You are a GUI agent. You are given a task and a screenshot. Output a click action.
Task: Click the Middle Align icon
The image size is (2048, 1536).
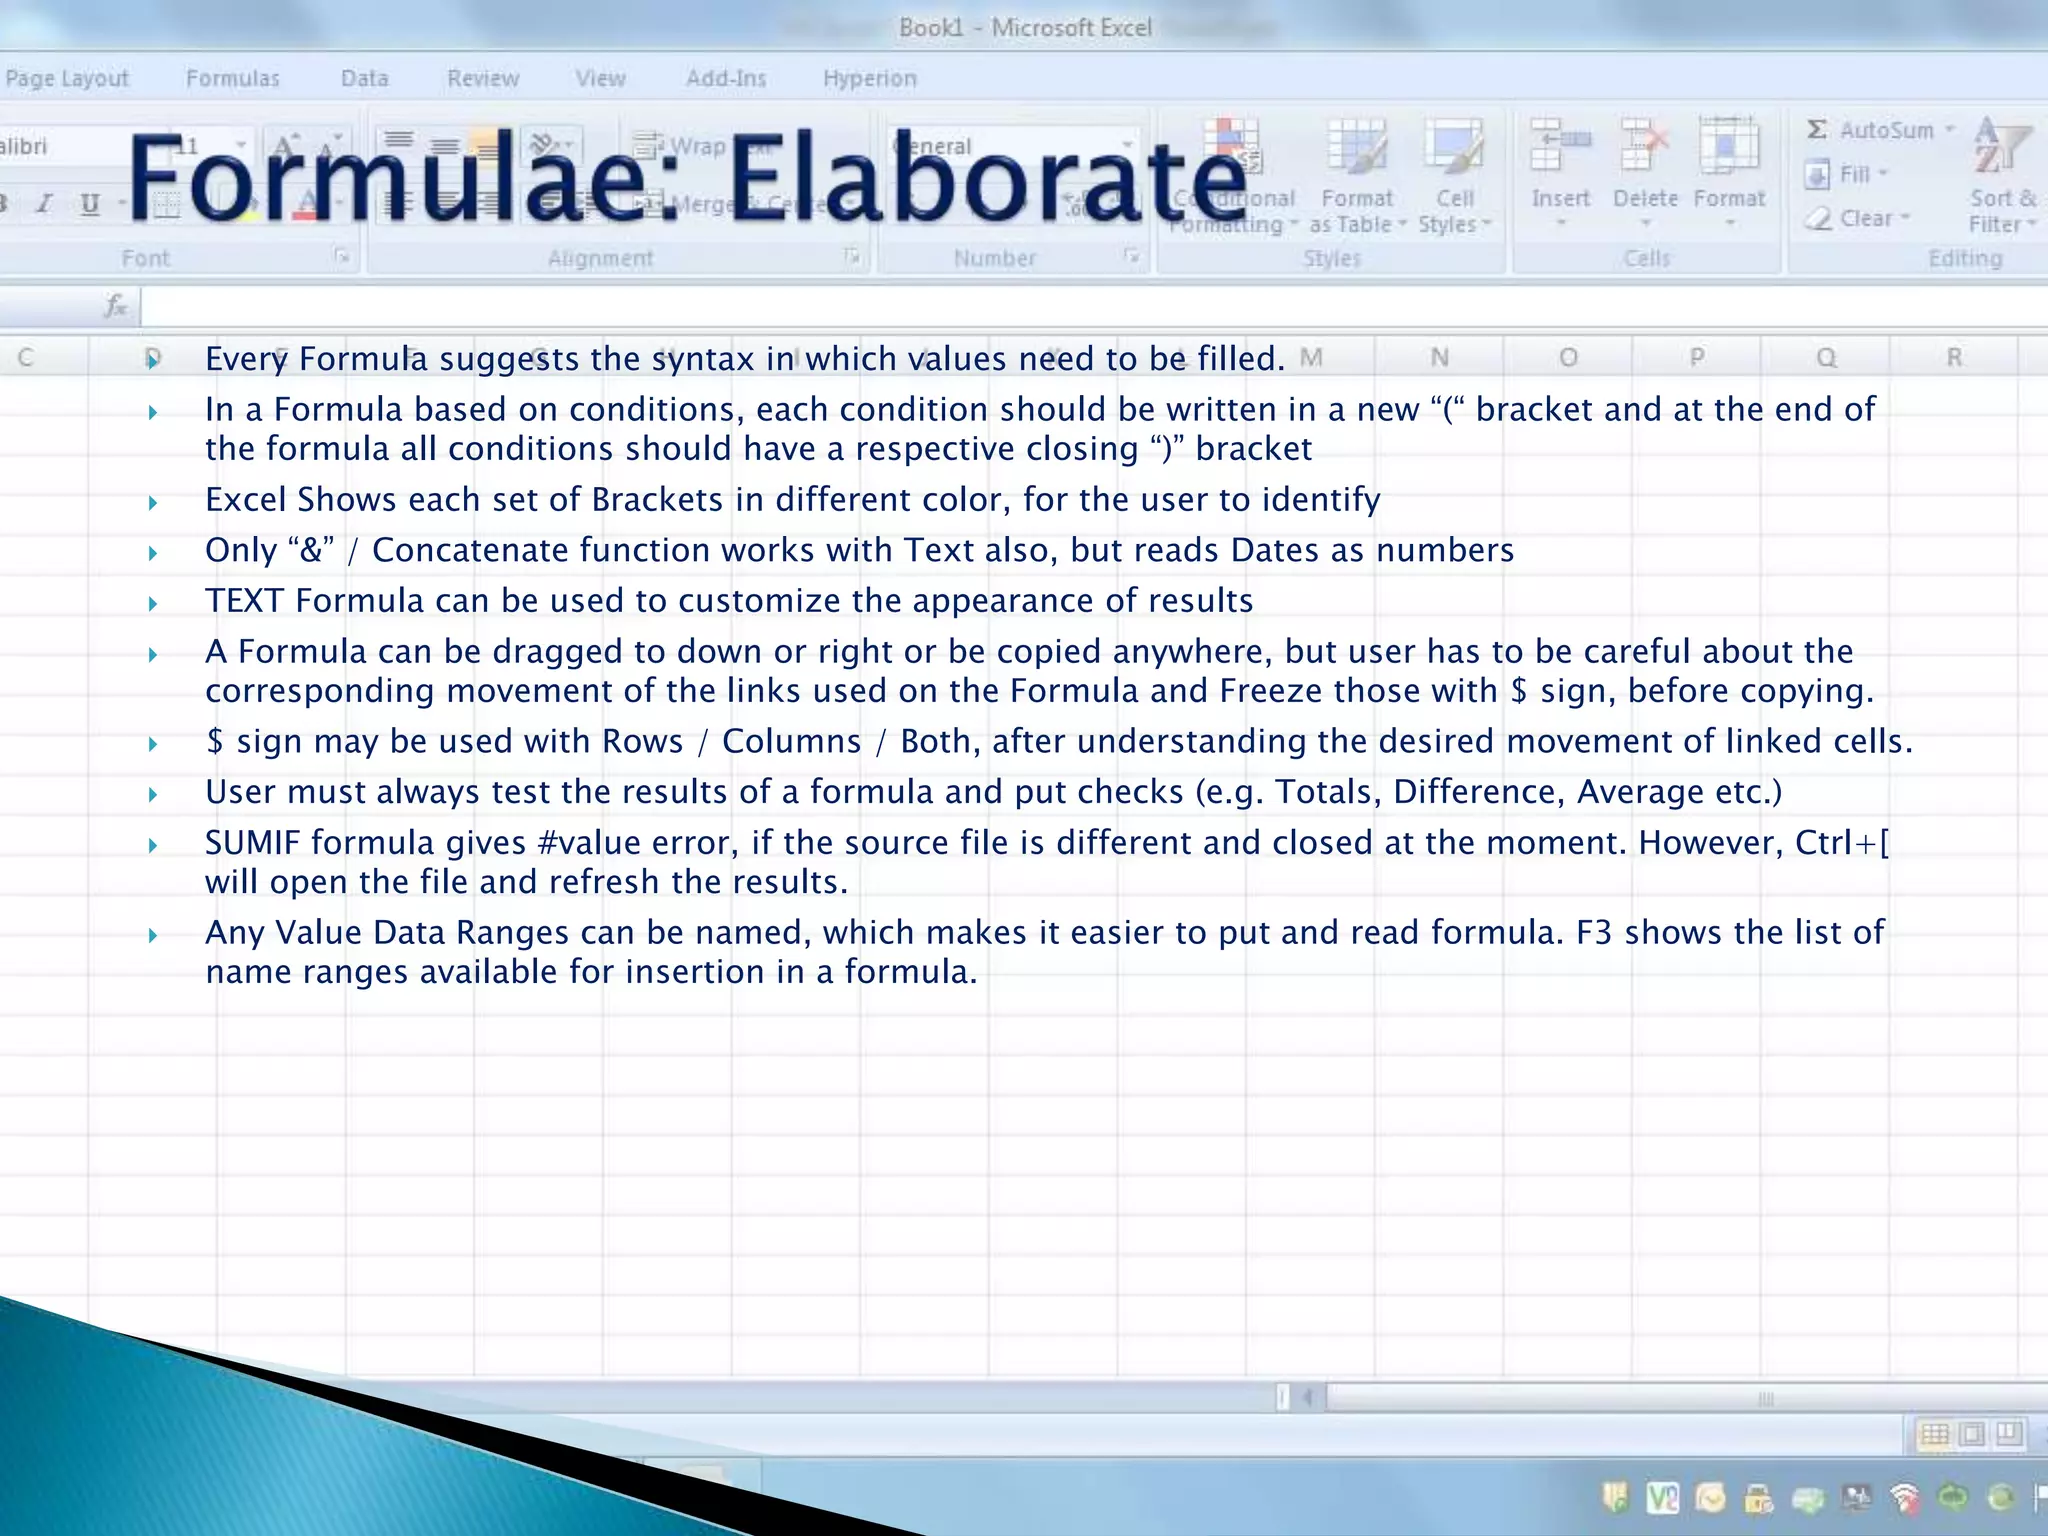(444, 146)
